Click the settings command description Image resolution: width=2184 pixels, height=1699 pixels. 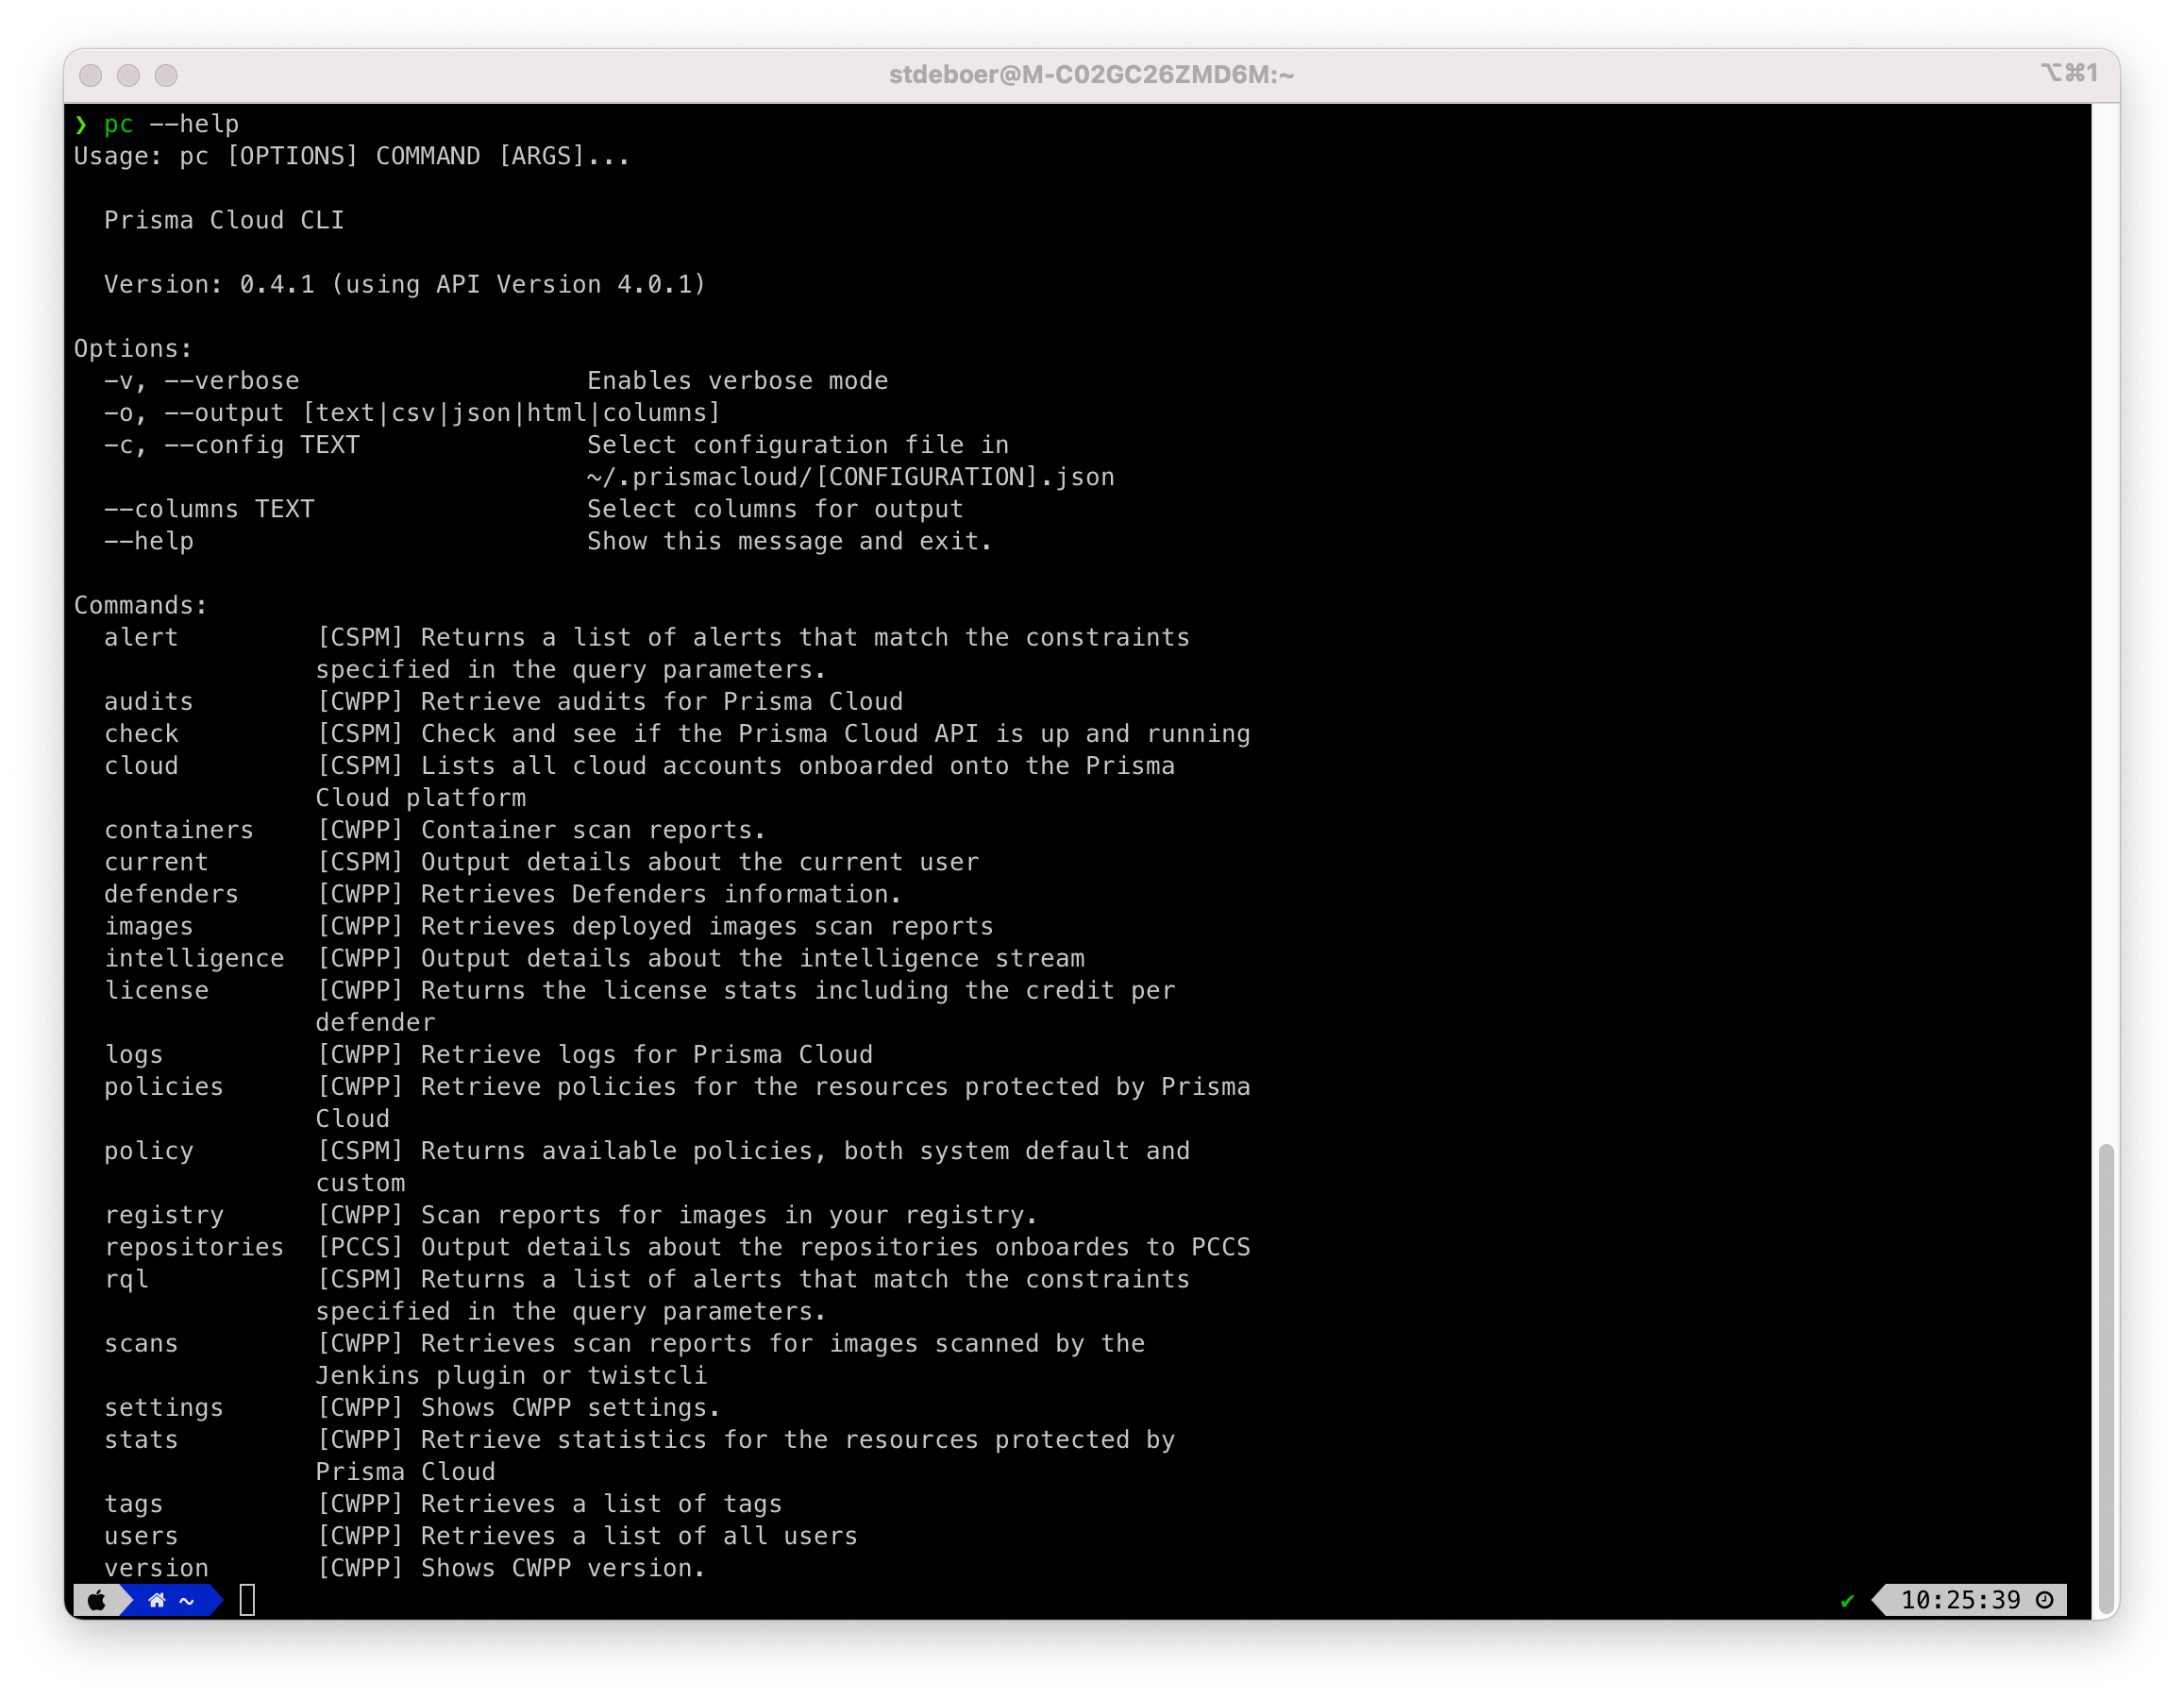[517, 1407]
